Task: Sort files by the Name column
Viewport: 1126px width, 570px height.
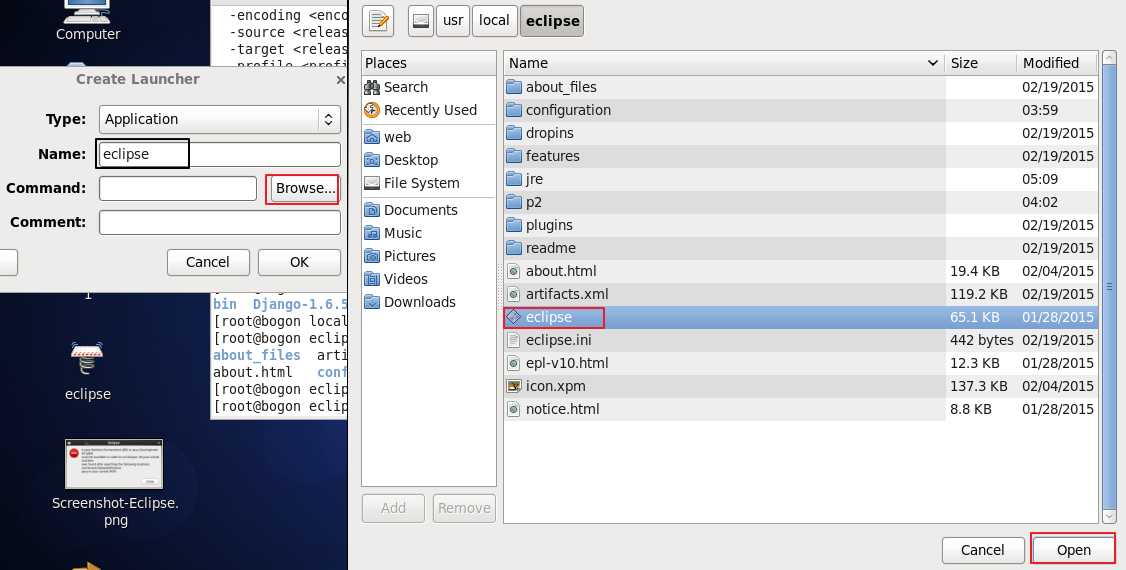Action: (x=724, y=63)
